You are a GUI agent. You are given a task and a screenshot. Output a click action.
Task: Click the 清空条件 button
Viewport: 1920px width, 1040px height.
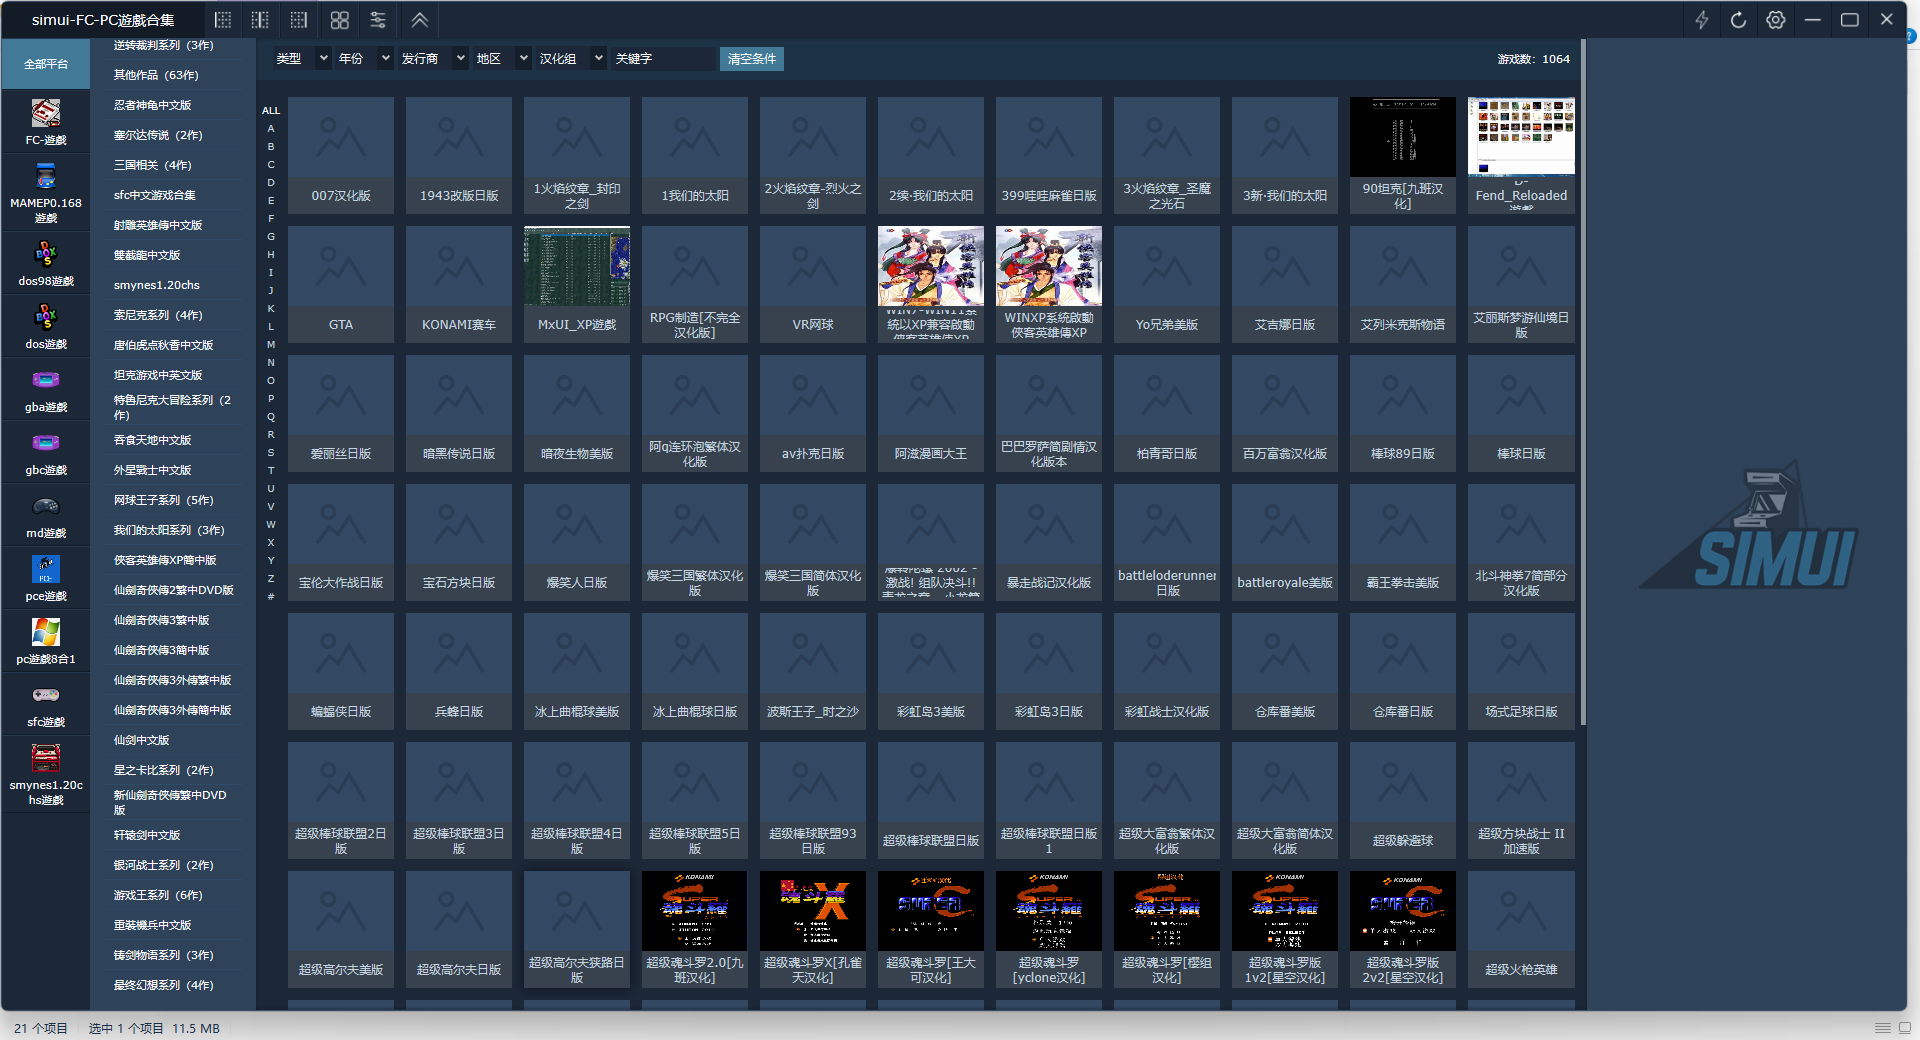coord(751,59)
